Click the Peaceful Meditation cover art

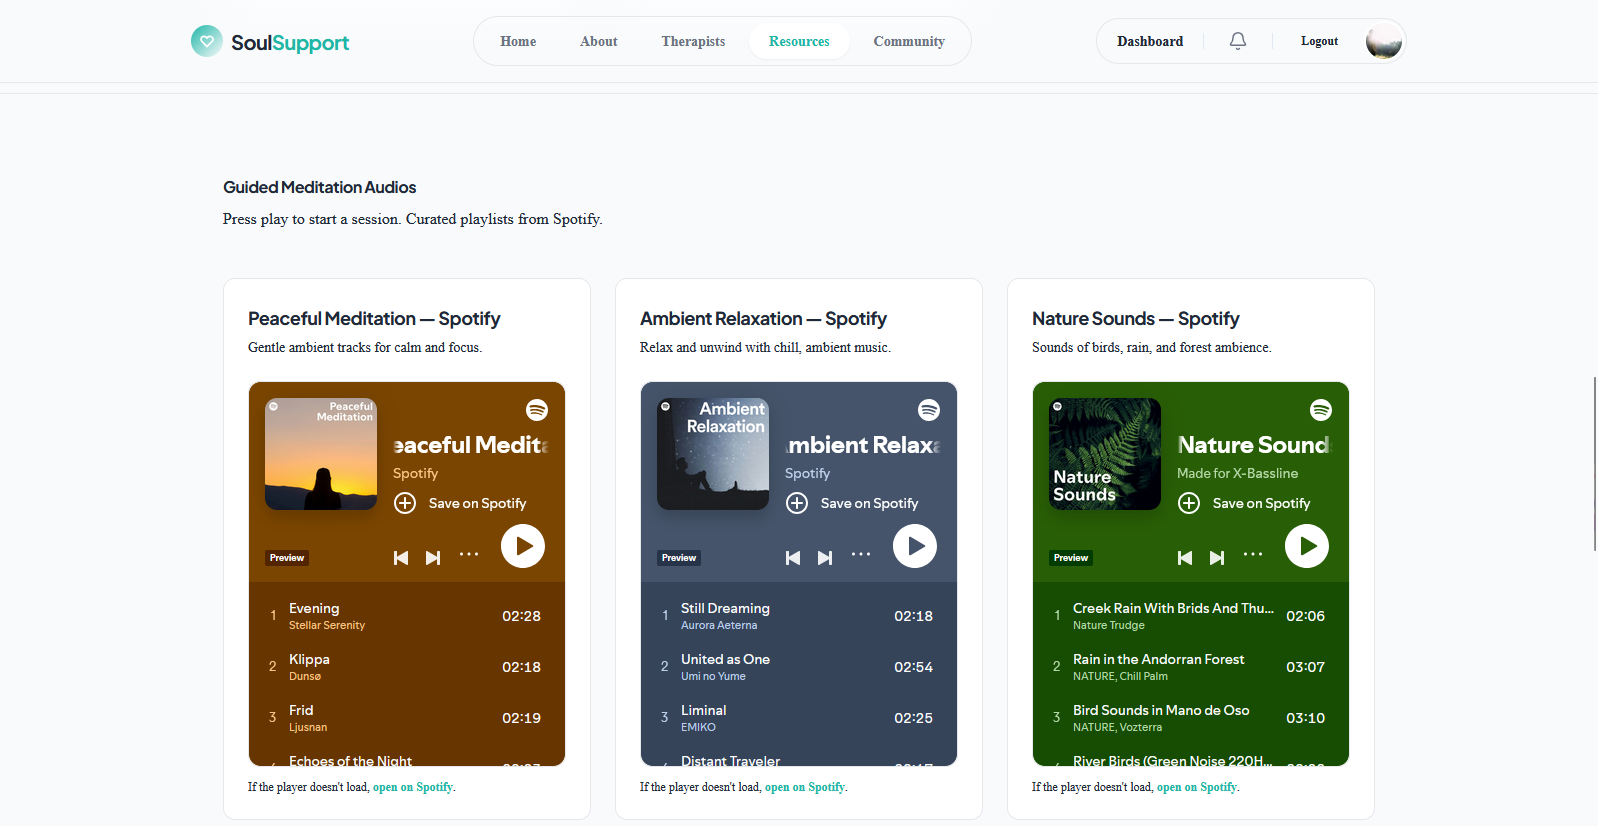tap(321, 454)
